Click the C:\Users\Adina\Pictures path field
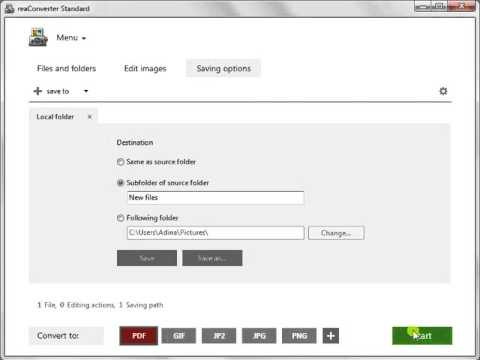 [215, 233]
